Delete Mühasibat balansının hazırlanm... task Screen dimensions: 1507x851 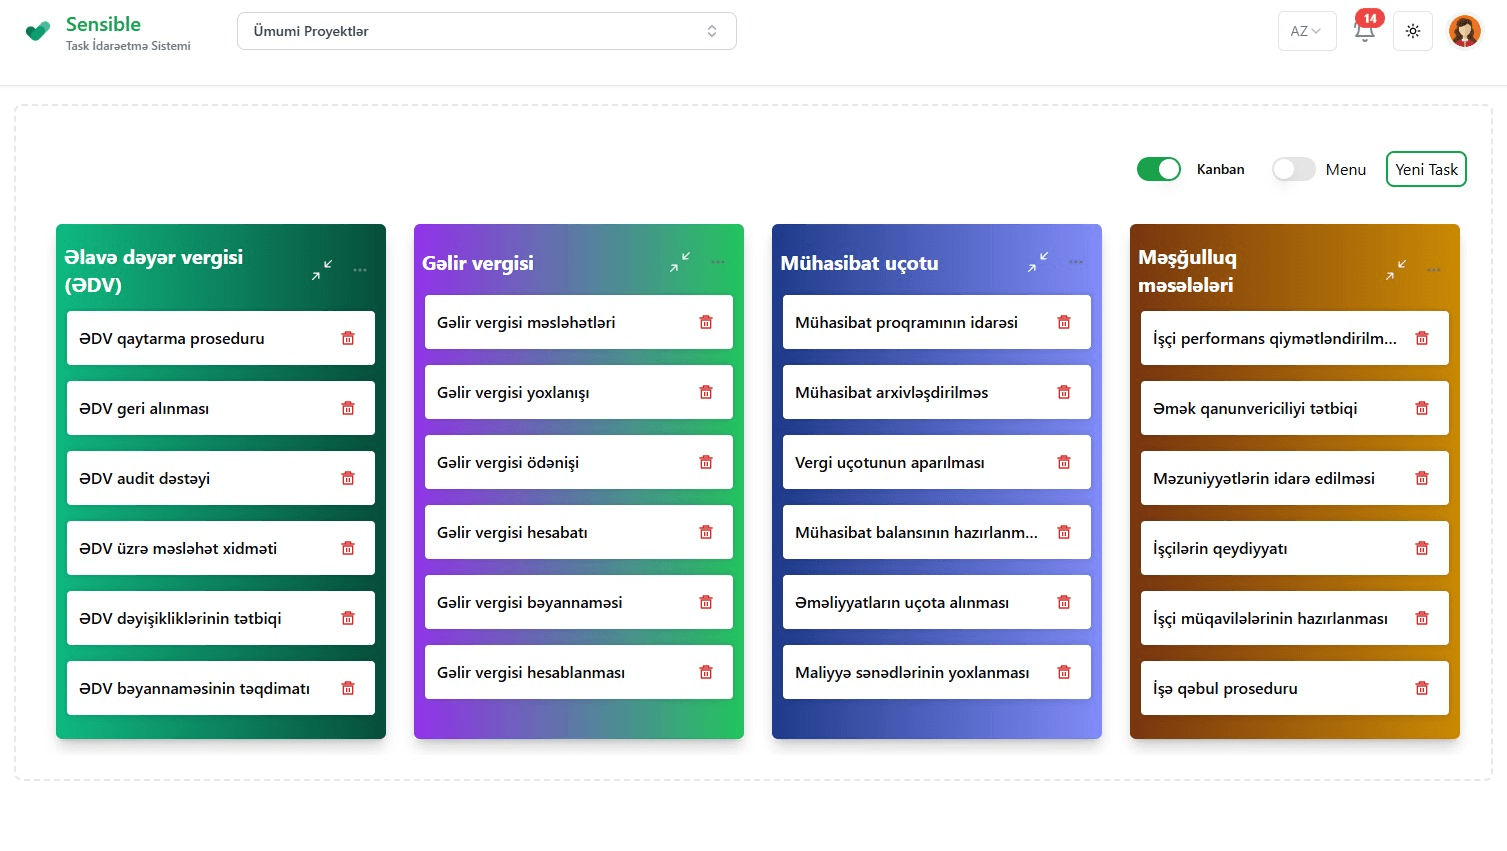[1064, 532]
